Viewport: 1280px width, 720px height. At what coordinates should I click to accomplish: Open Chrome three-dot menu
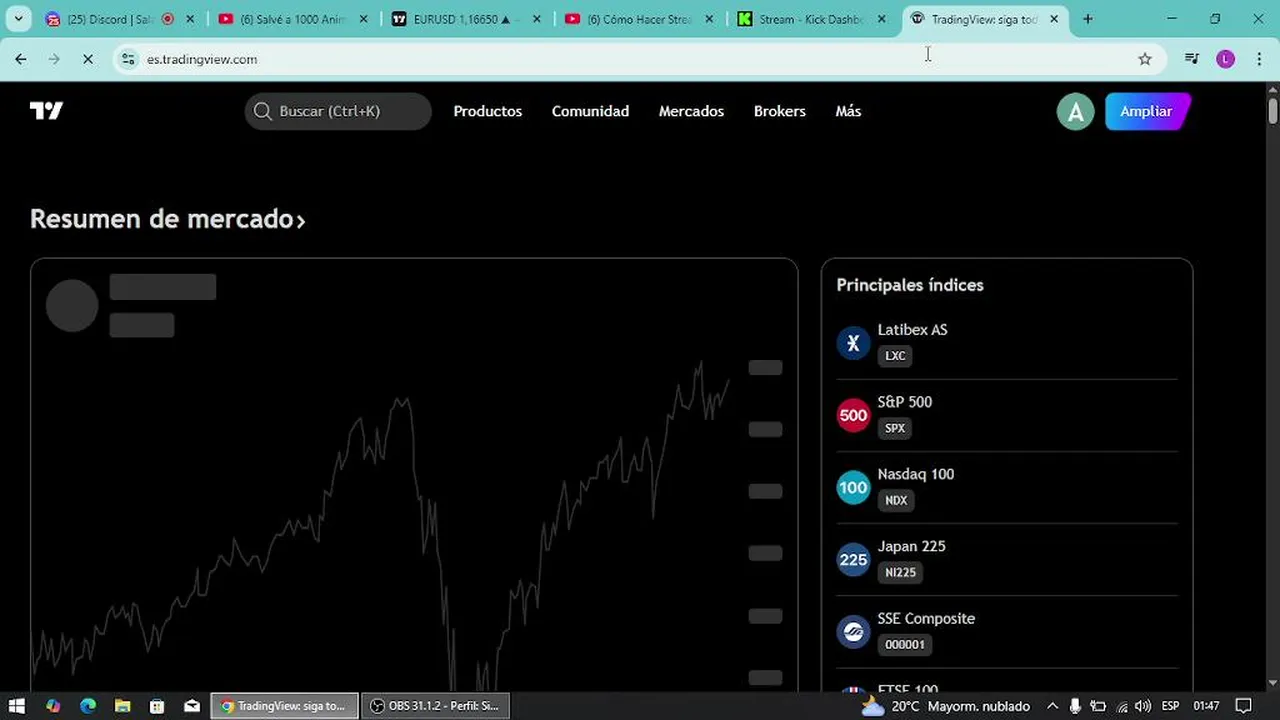1258,59
